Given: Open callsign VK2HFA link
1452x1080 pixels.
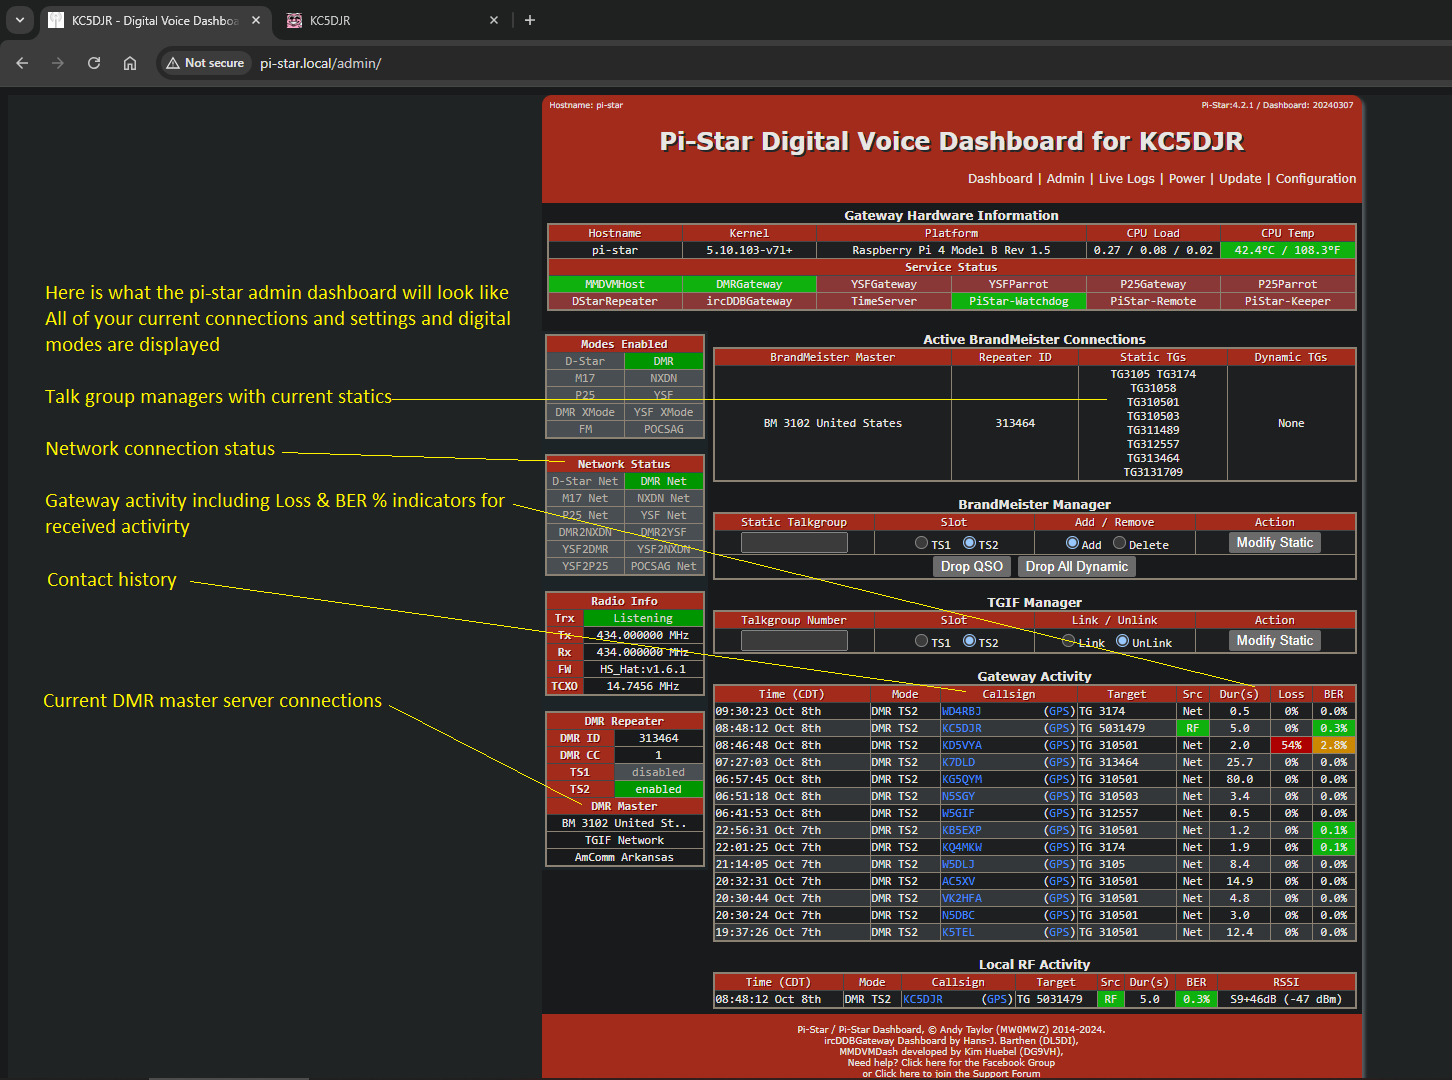Looking at the screenshot, I should click(961, 899).
